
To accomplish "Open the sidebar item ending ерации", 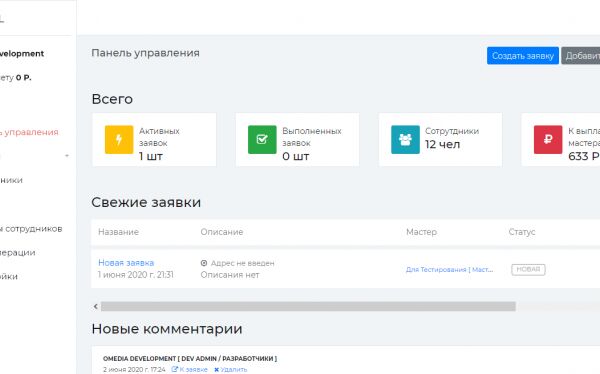I will pyautogui.click(x=18, y=253).
